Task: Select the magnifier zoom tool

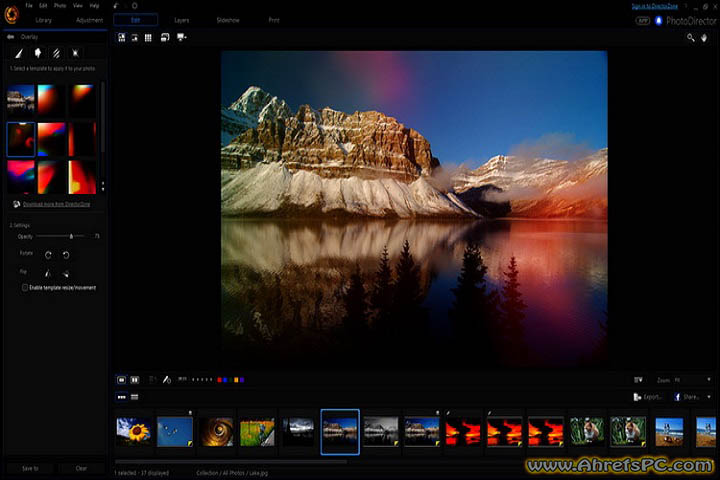Action: (691, 38)
